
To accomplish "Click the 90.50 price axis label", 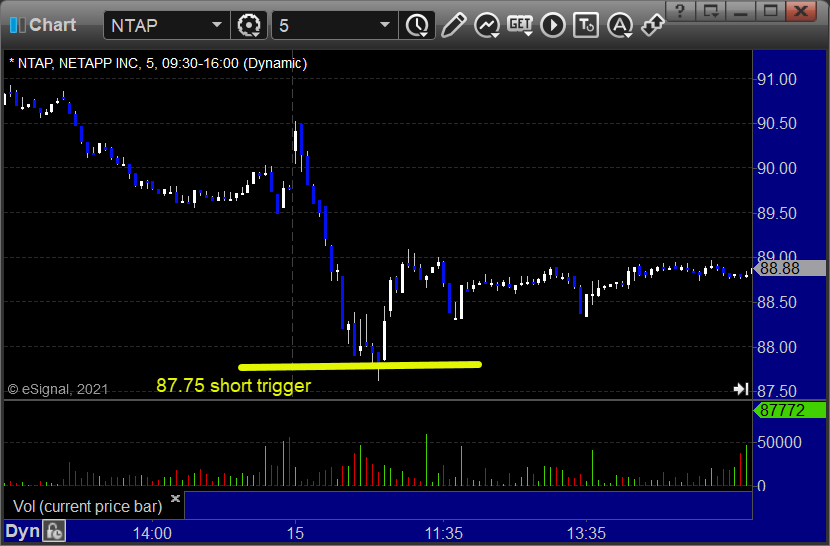I will (x=777, y=123).
